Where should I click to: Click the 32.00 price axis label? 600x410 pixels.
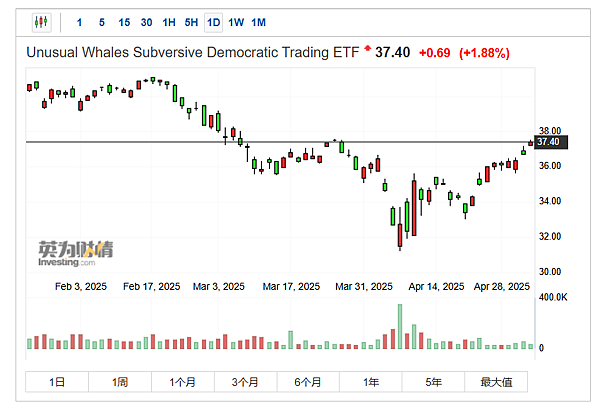(x=550, y=236)
